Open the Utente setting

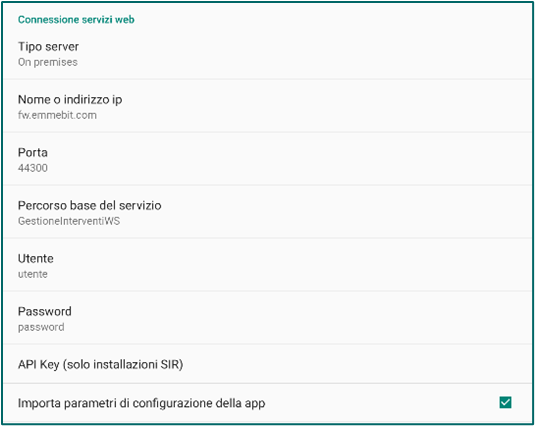tap(267, 265)
